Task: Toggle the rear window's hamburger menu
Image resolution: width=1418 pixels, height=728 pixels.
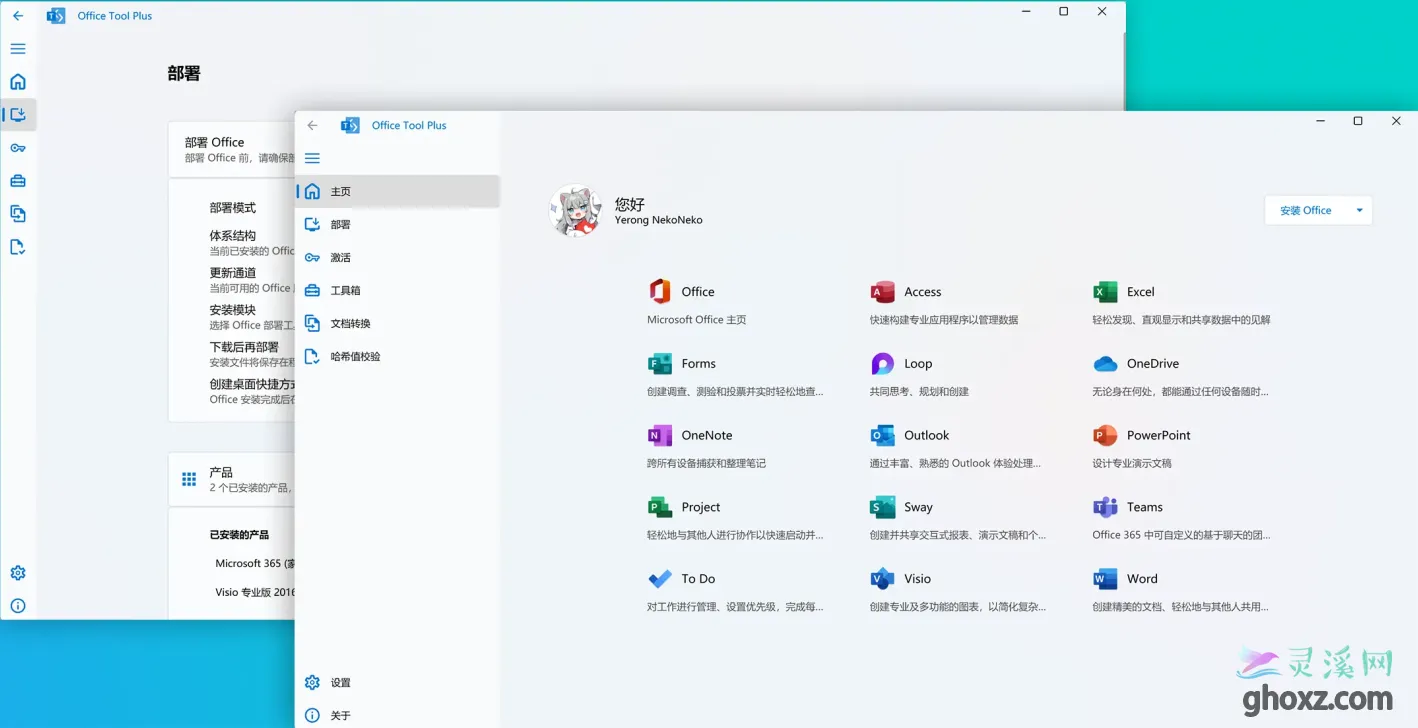Action: coord(18,49)
